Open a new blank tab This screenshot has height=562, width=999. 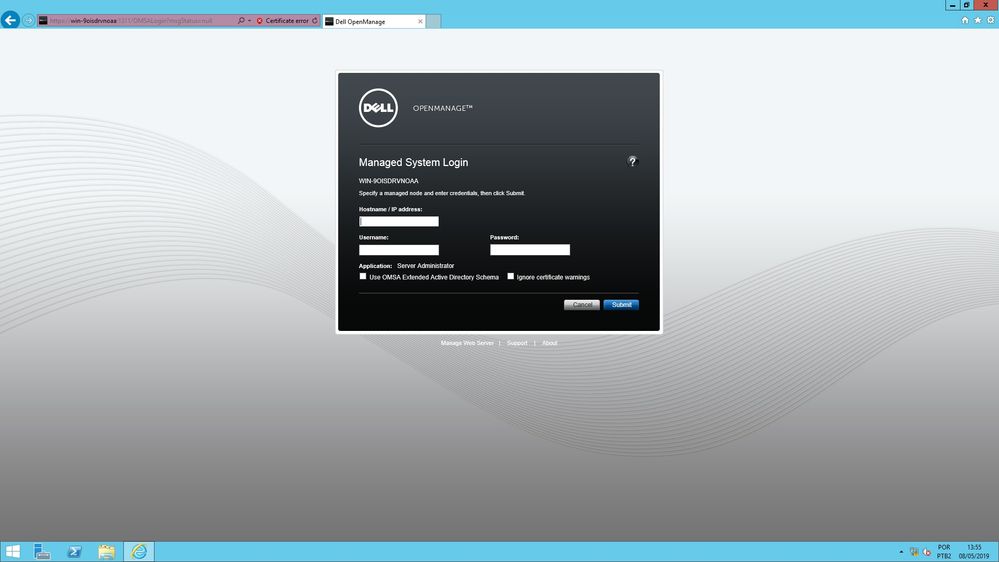pyautogui.click(x=433, y=22)
